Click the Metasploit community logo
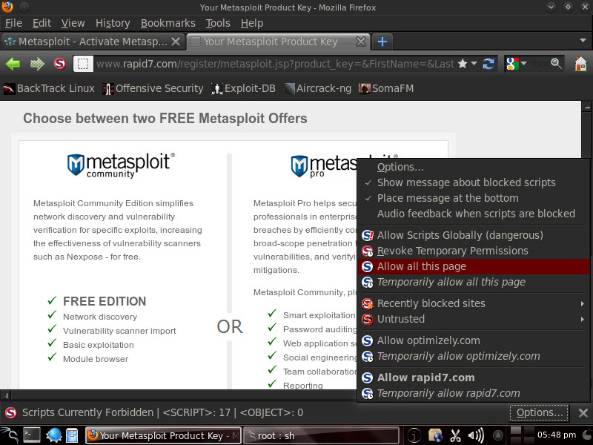 click(121, 165)
